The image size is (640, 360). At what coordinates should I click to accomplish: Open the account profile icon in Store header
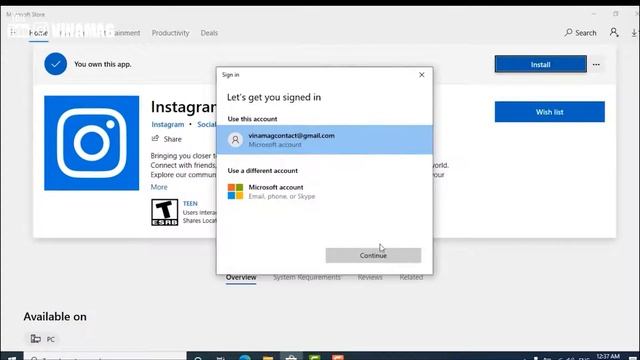click(x=614, y=32)
